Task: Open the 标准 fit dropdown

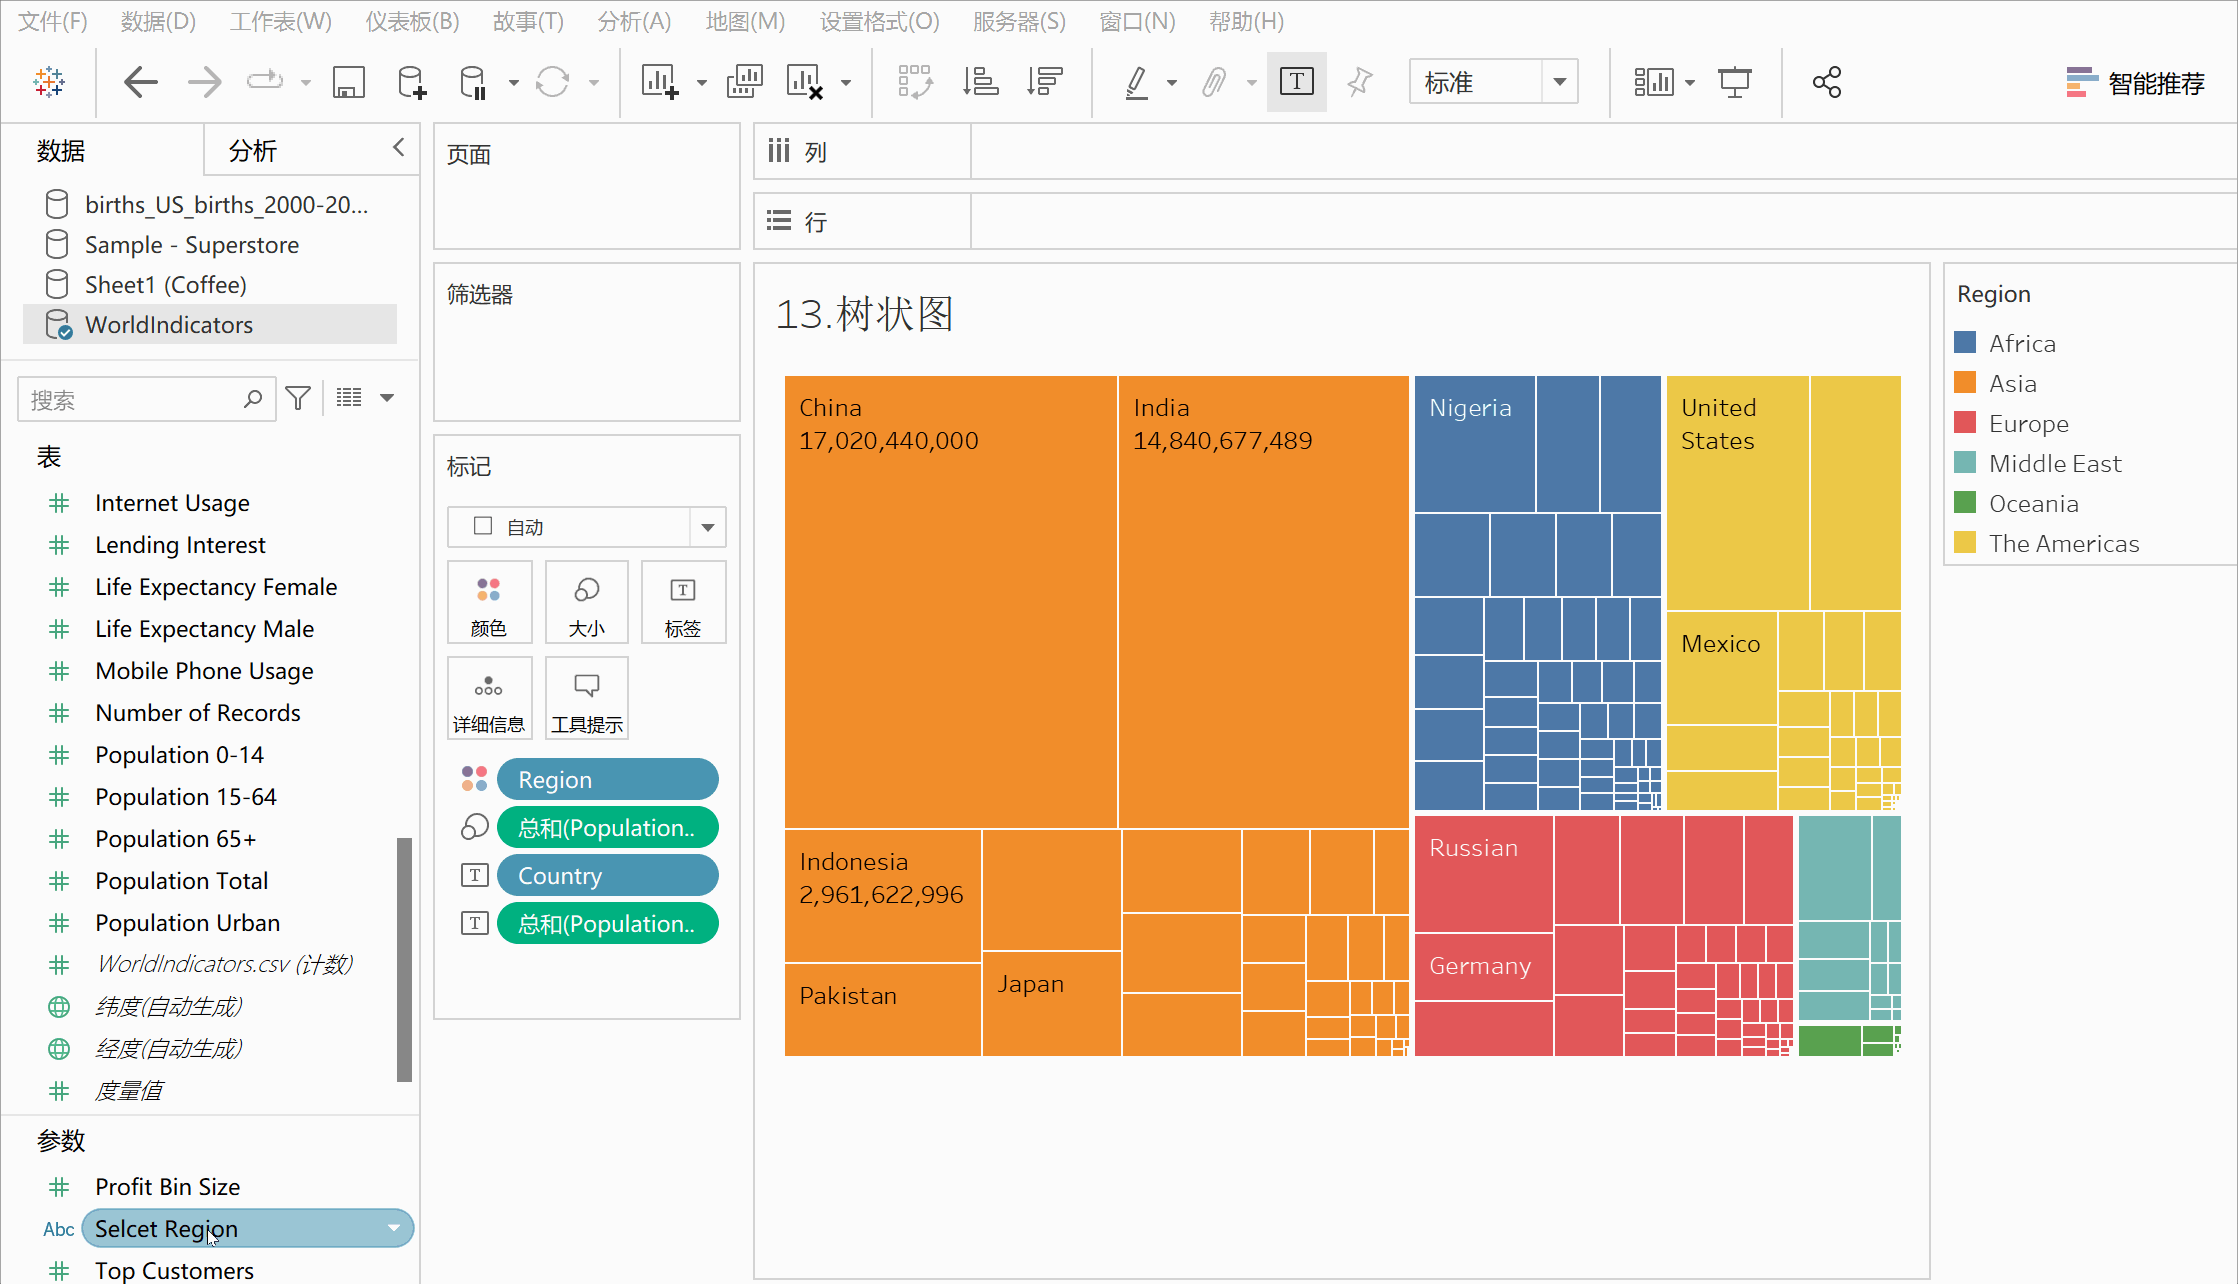Action: click(x=1559, y=82)
